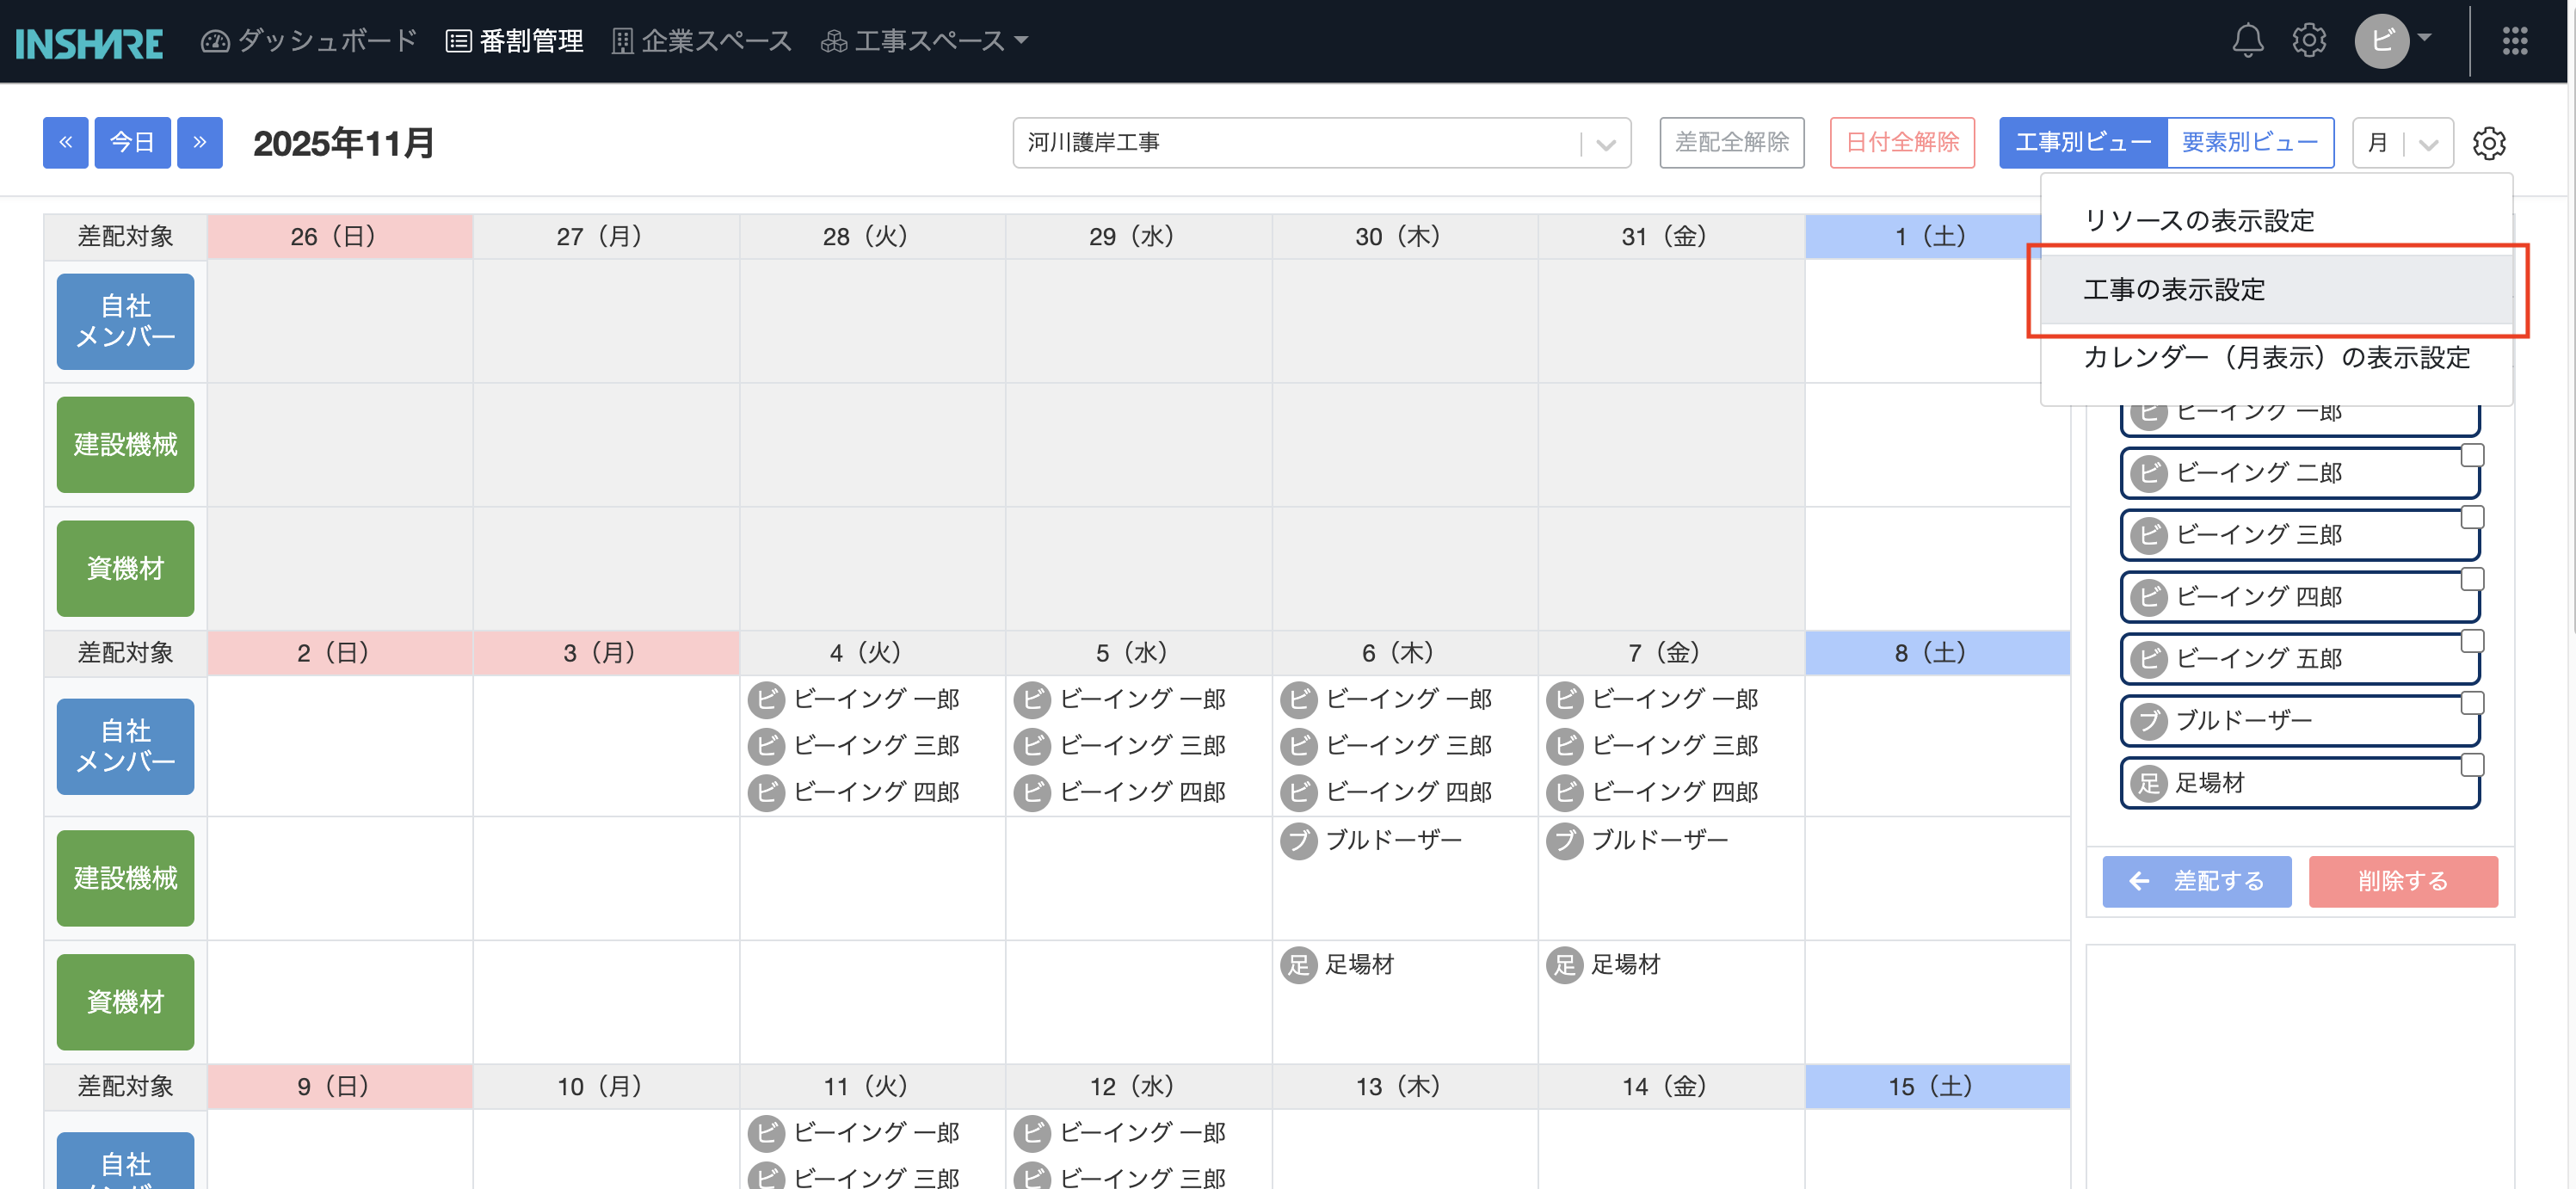2576x1189 pixels.
Task: Click the 2（日）date header
Action: click(x=340, y=653)
